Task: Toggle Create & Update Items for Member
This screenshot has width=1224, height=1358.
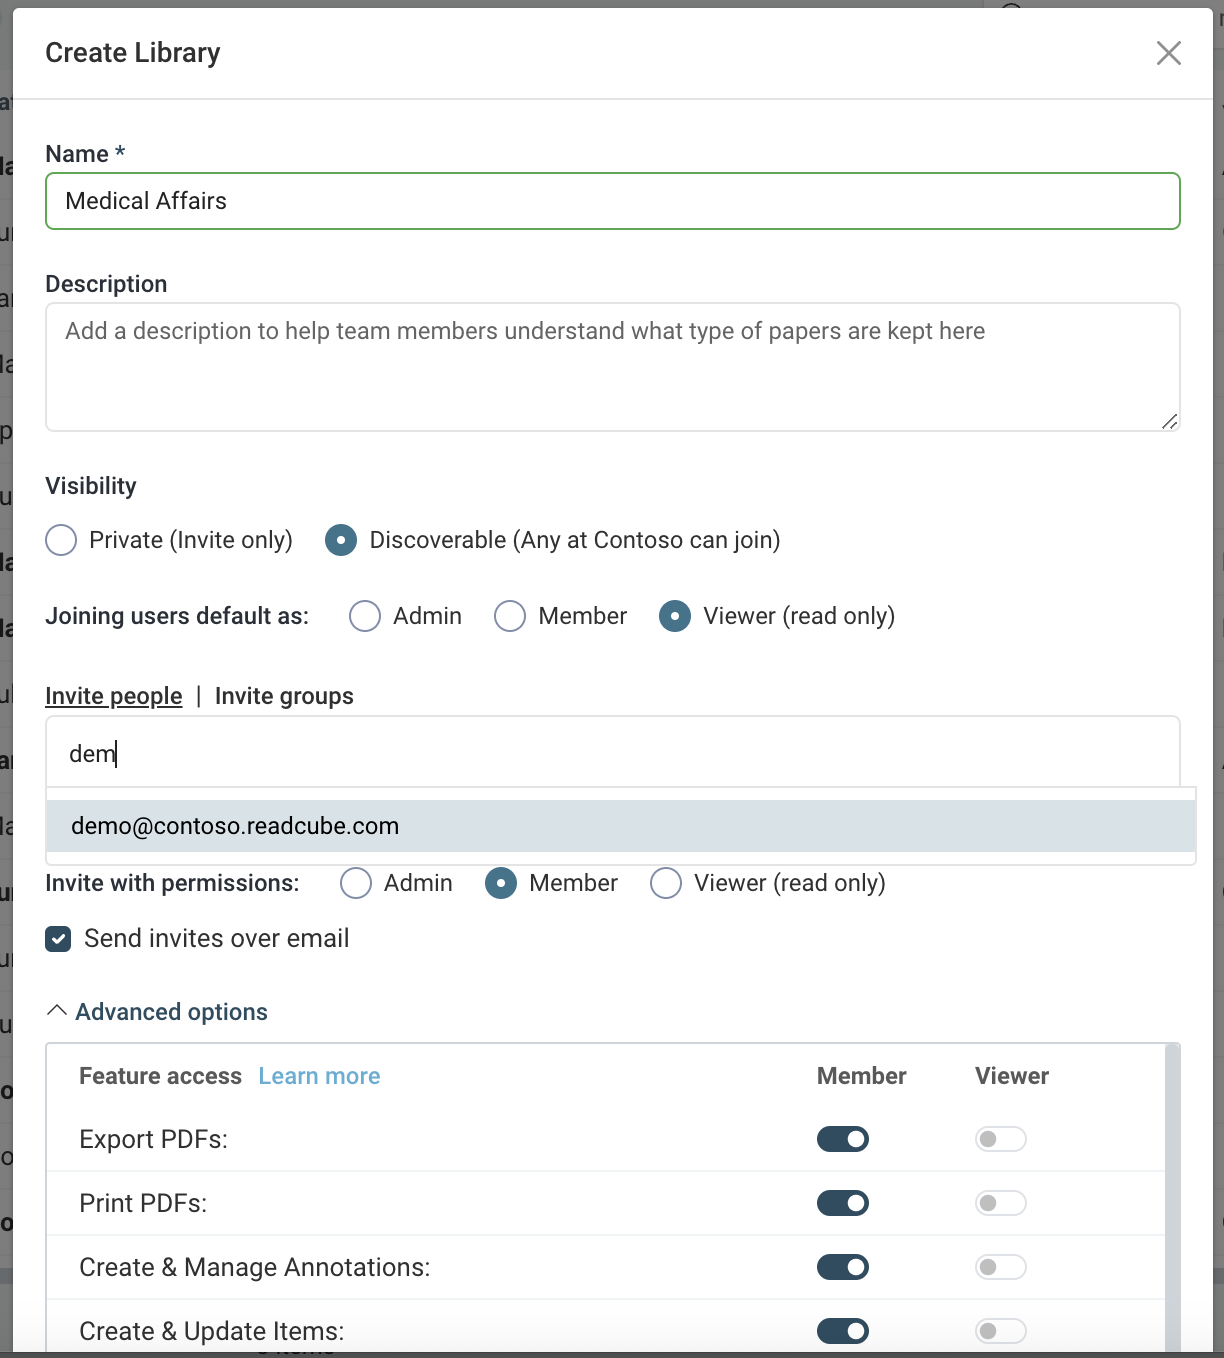Action: [x=843, y=1331]
